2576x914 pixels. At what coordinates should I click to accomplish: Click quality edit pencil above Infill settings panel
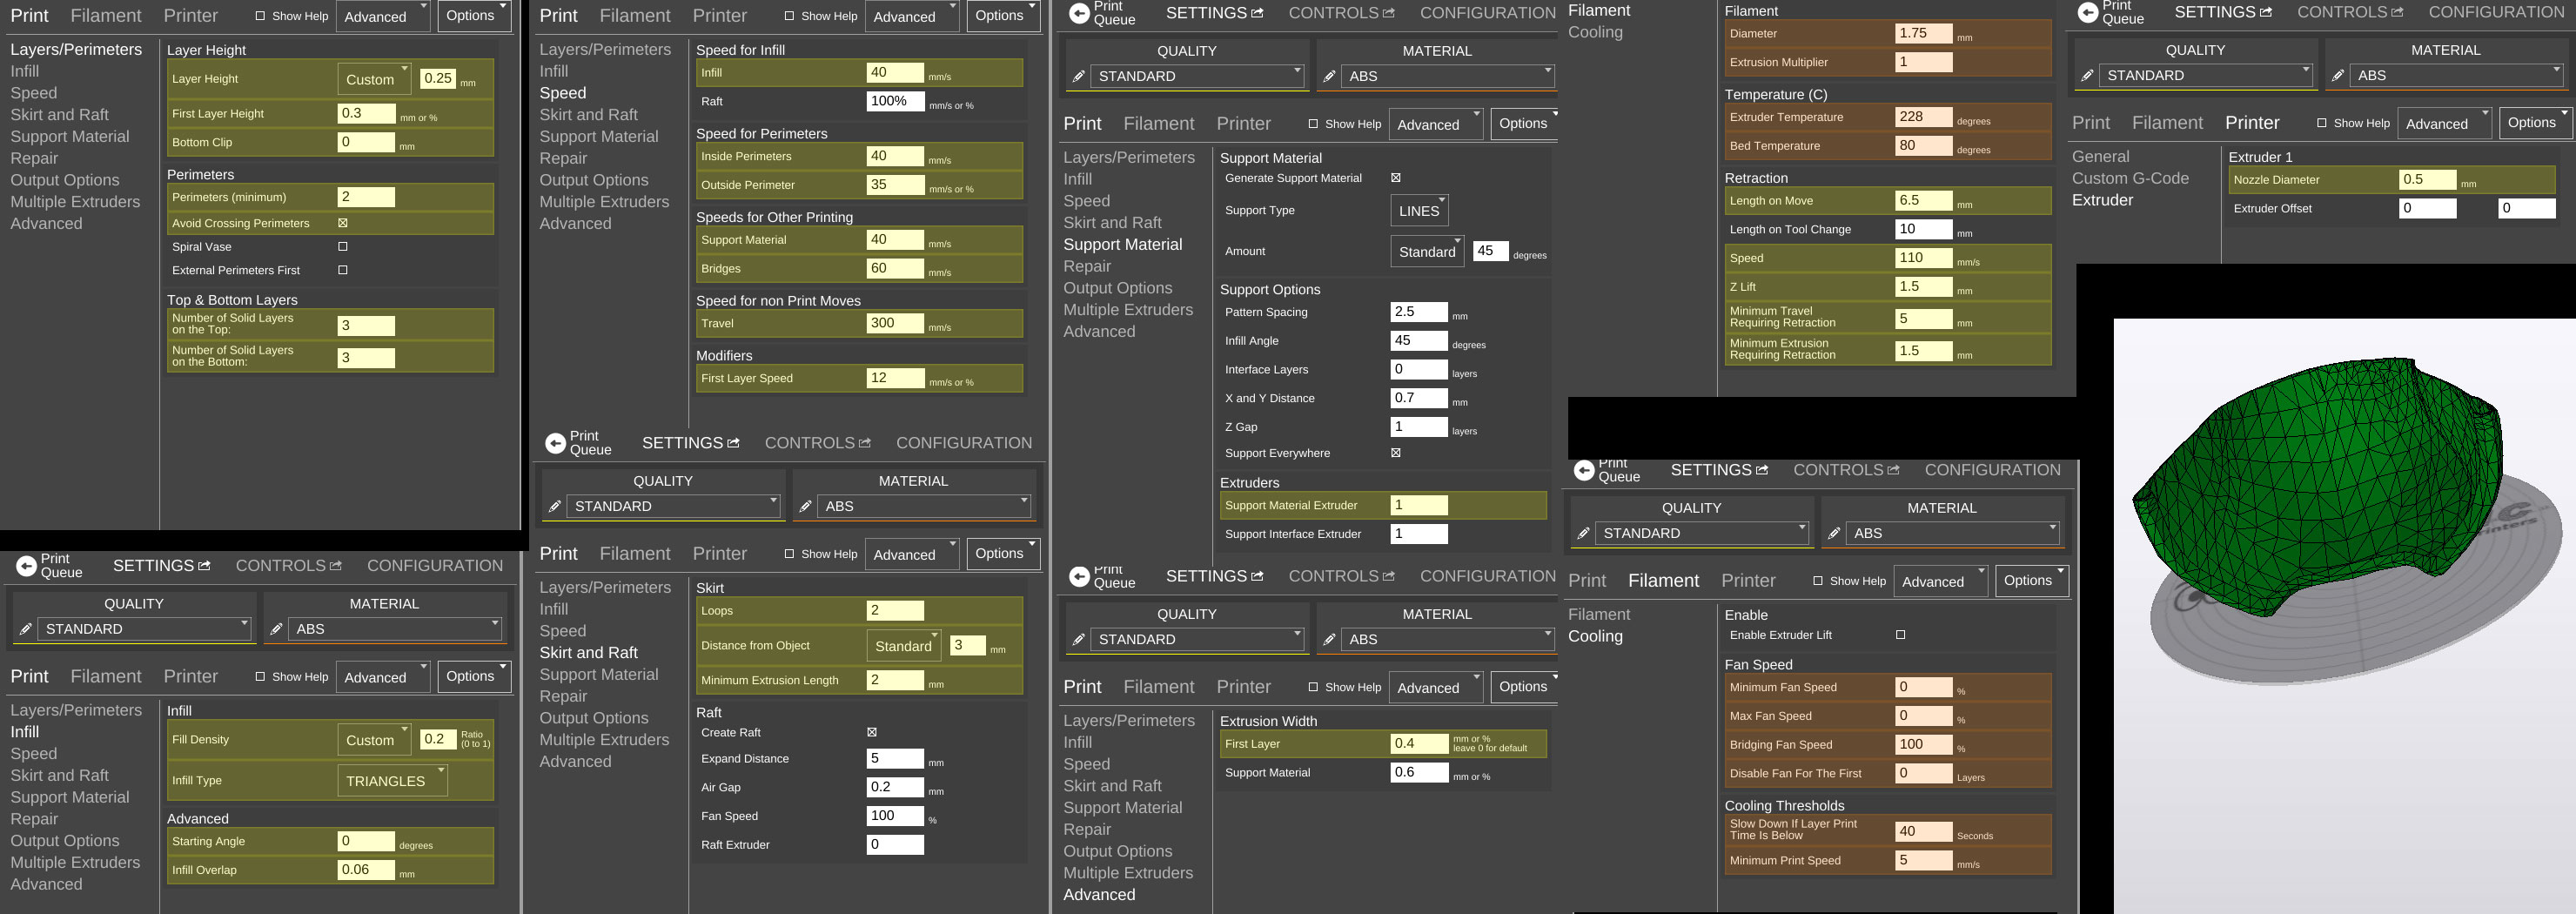[x=26, y=629]
